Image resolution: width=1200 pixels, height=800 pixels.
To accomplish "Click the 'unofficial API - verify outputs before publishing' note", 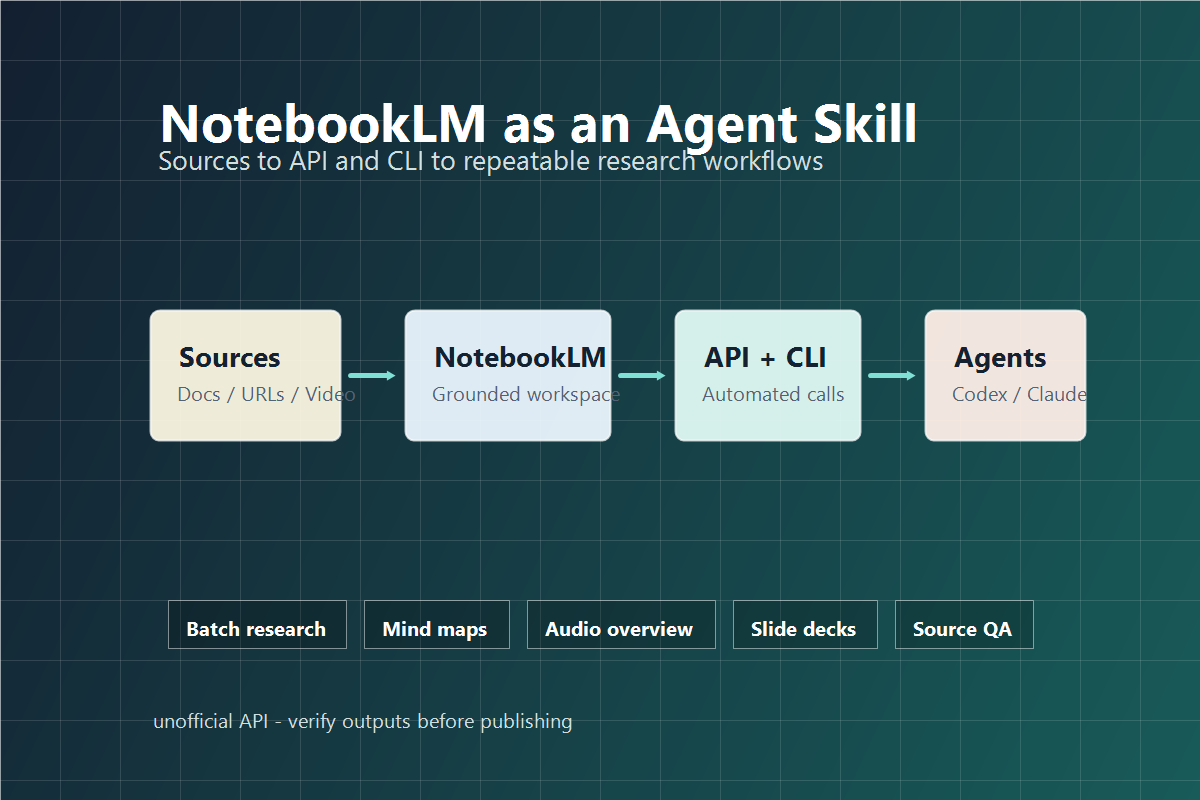I will [x=363, y=721].
